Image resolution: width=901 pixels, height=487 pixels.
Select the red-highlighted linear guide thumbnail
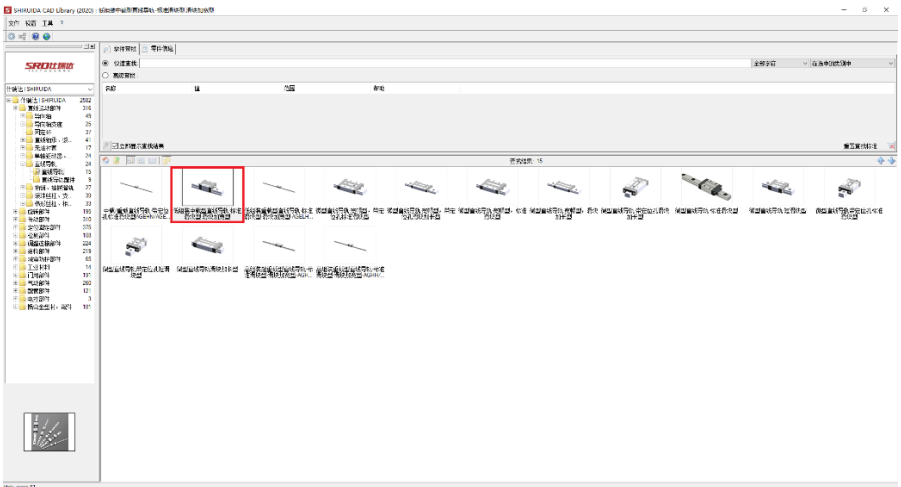[x=207, y=195]
